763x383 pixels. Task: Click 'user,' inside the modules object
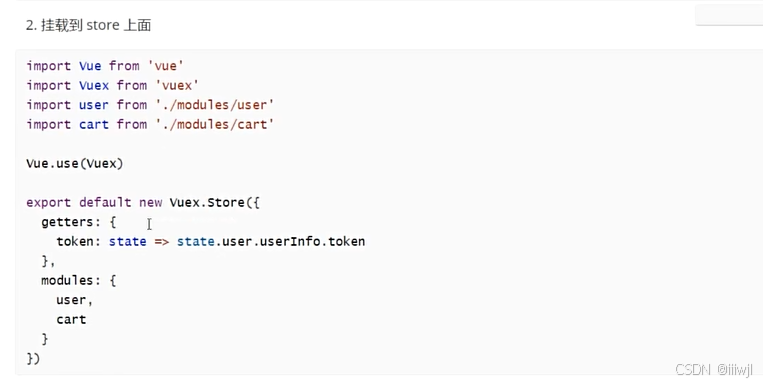pyautogui.click(x=74, y=300)
